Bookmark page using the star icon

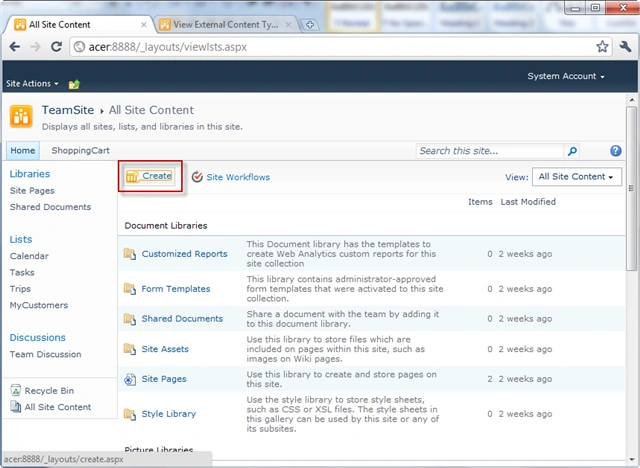click(602, 47)
